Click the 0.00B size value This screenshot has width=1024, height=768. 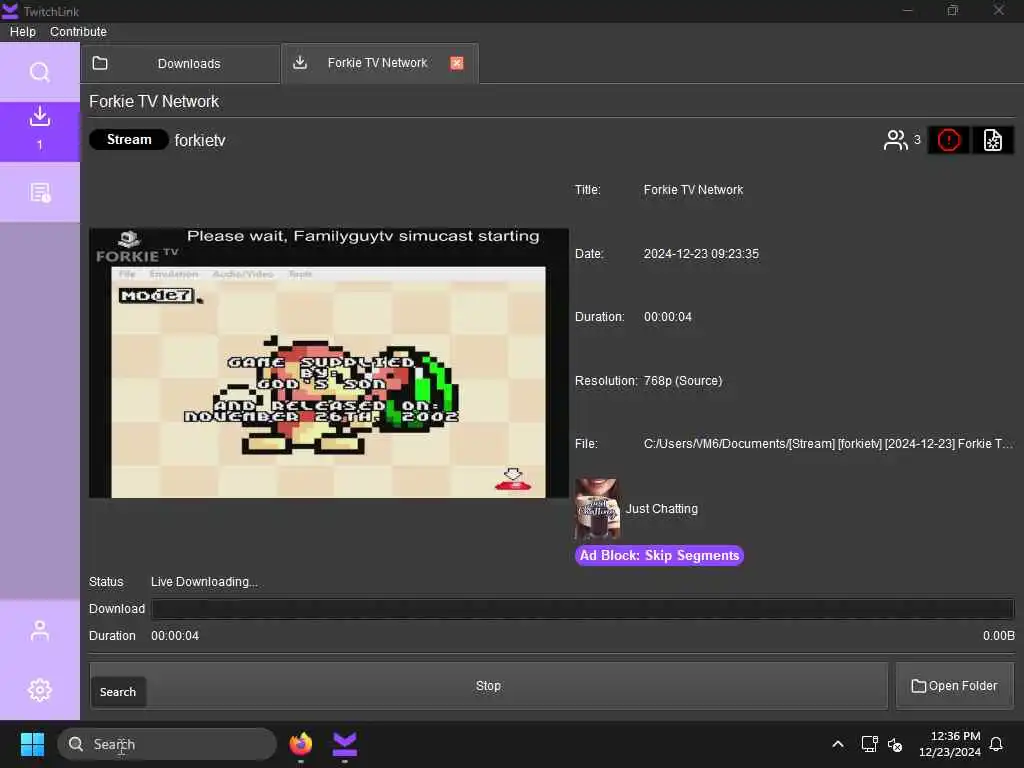point(999,635)
